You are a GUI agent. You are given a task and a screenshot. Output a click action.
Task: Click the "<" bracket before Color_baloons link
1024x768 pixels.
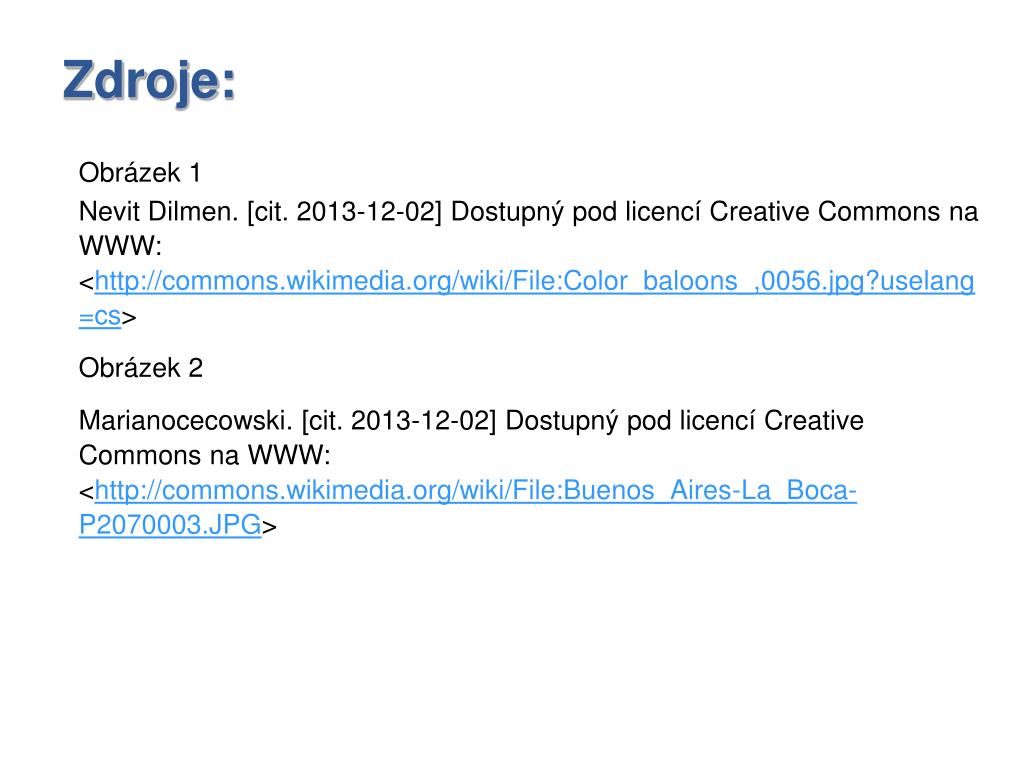86,284
